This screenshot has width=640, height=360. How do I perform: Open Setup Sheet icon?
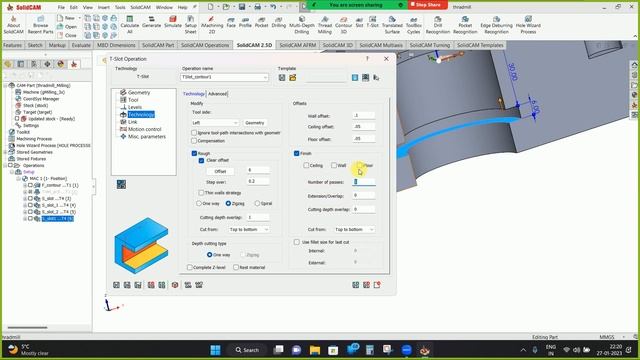(191, 25)
